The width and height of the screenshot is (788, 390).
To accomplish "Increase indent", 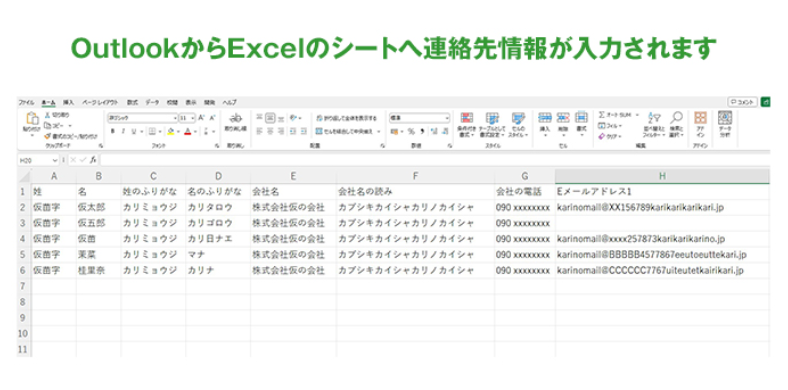I will point(304,131).
